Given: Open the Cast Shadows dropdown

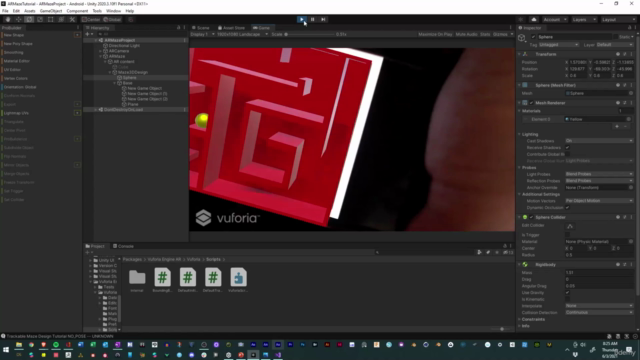Looking at the screenshot, I should pyautogui.click(x=599, y=141).
